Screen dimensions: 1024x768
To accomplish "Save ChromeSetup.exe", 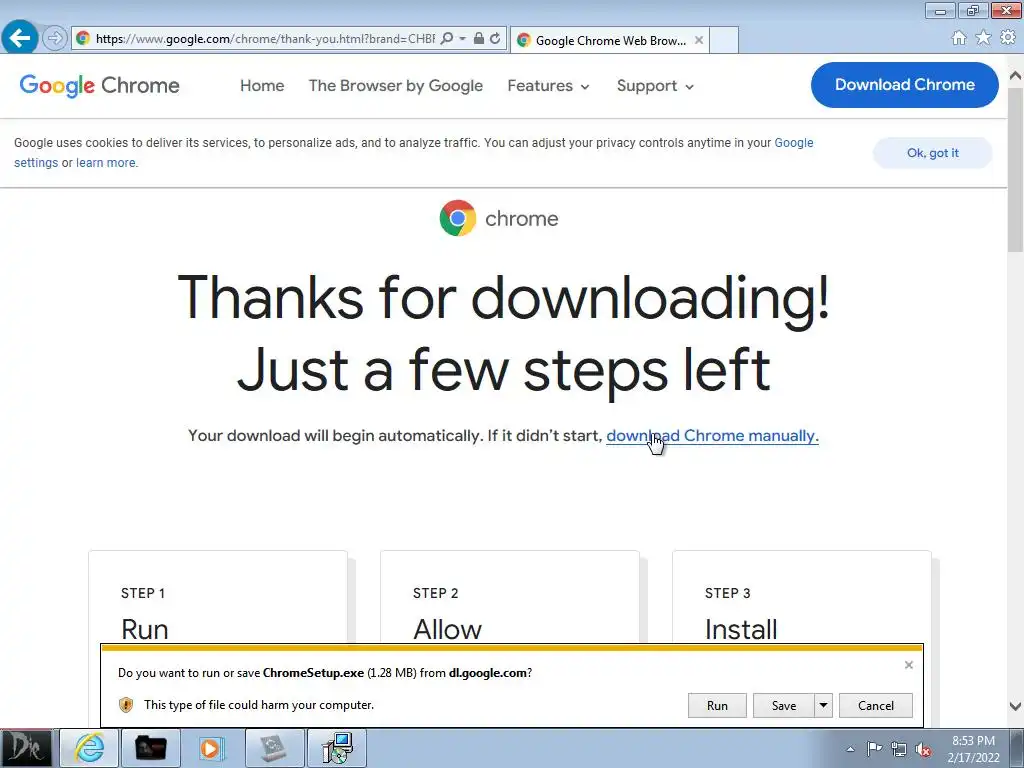I will 784,705.
